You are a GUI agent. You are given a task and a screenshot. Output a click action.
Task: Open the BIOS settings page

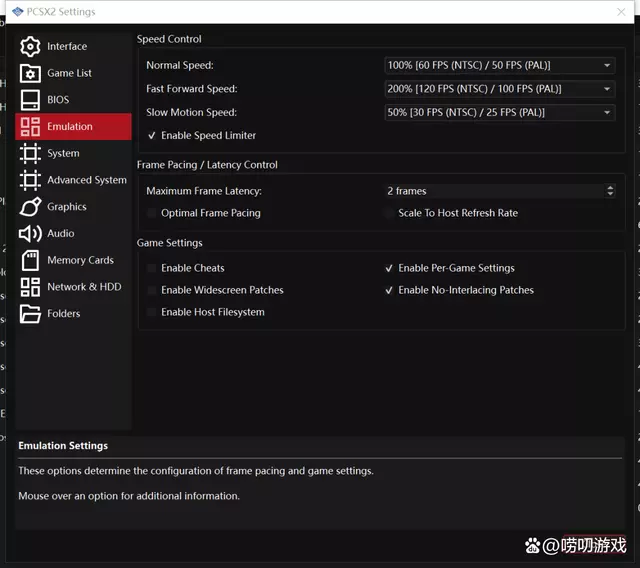pyautogui.click(x=73, y=100)
